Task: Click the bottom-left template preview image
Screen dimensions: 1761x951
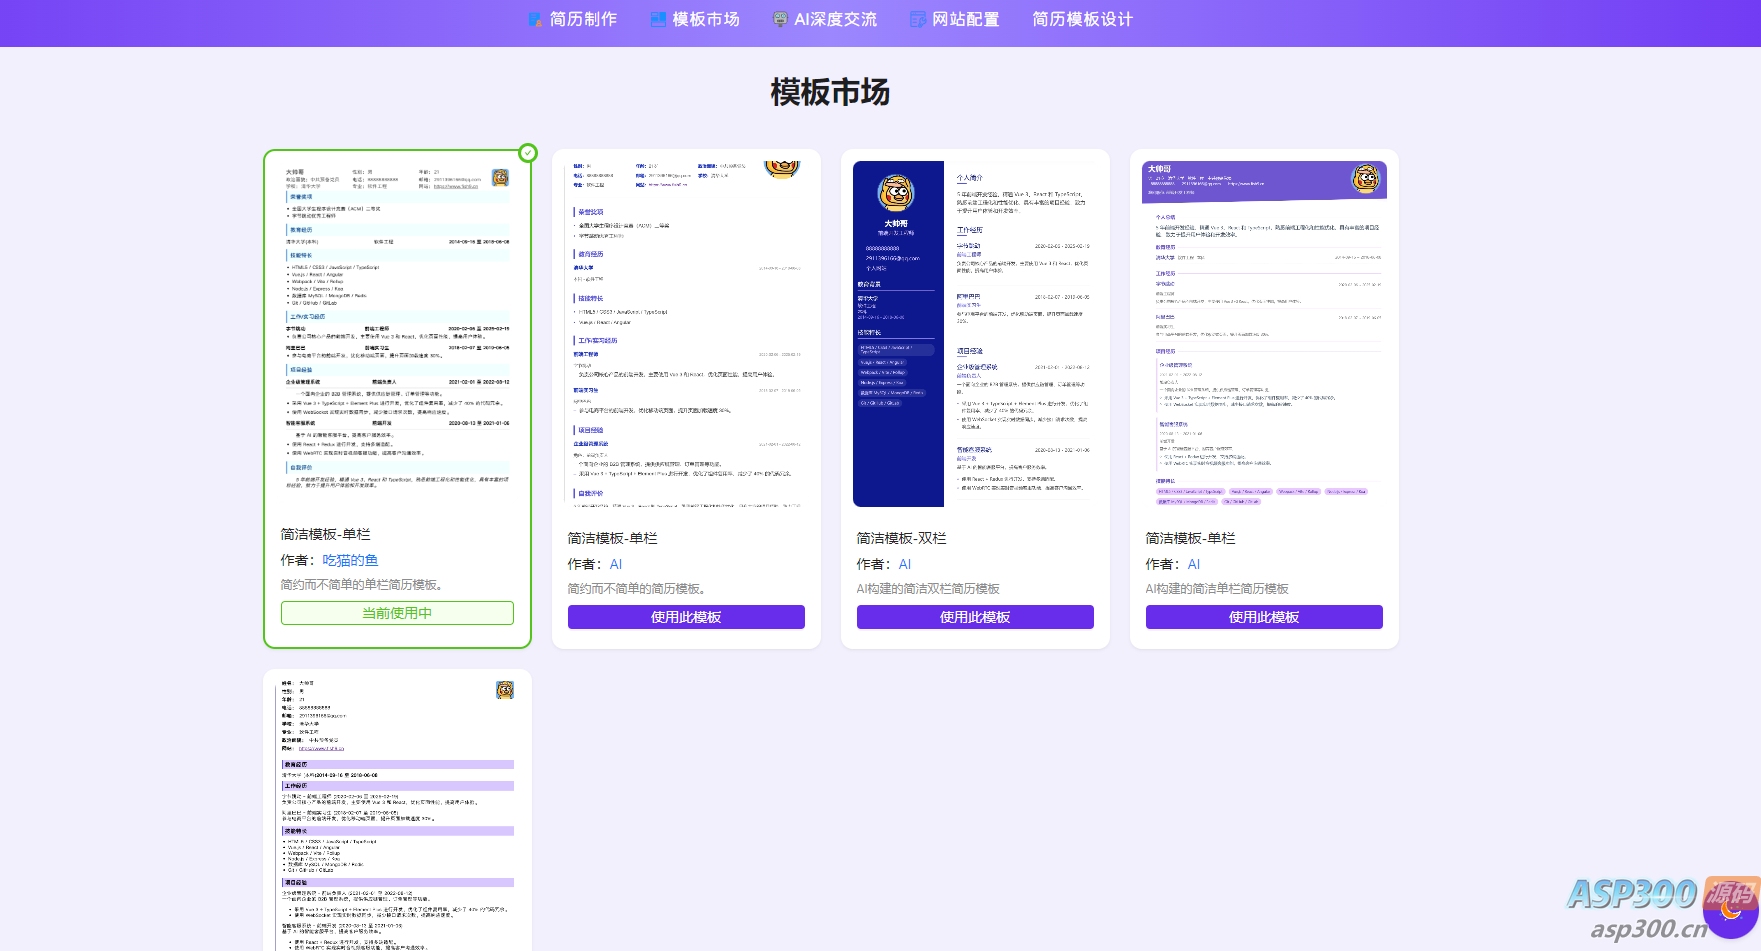Action: pyautogui.click(x=396, y=810)
